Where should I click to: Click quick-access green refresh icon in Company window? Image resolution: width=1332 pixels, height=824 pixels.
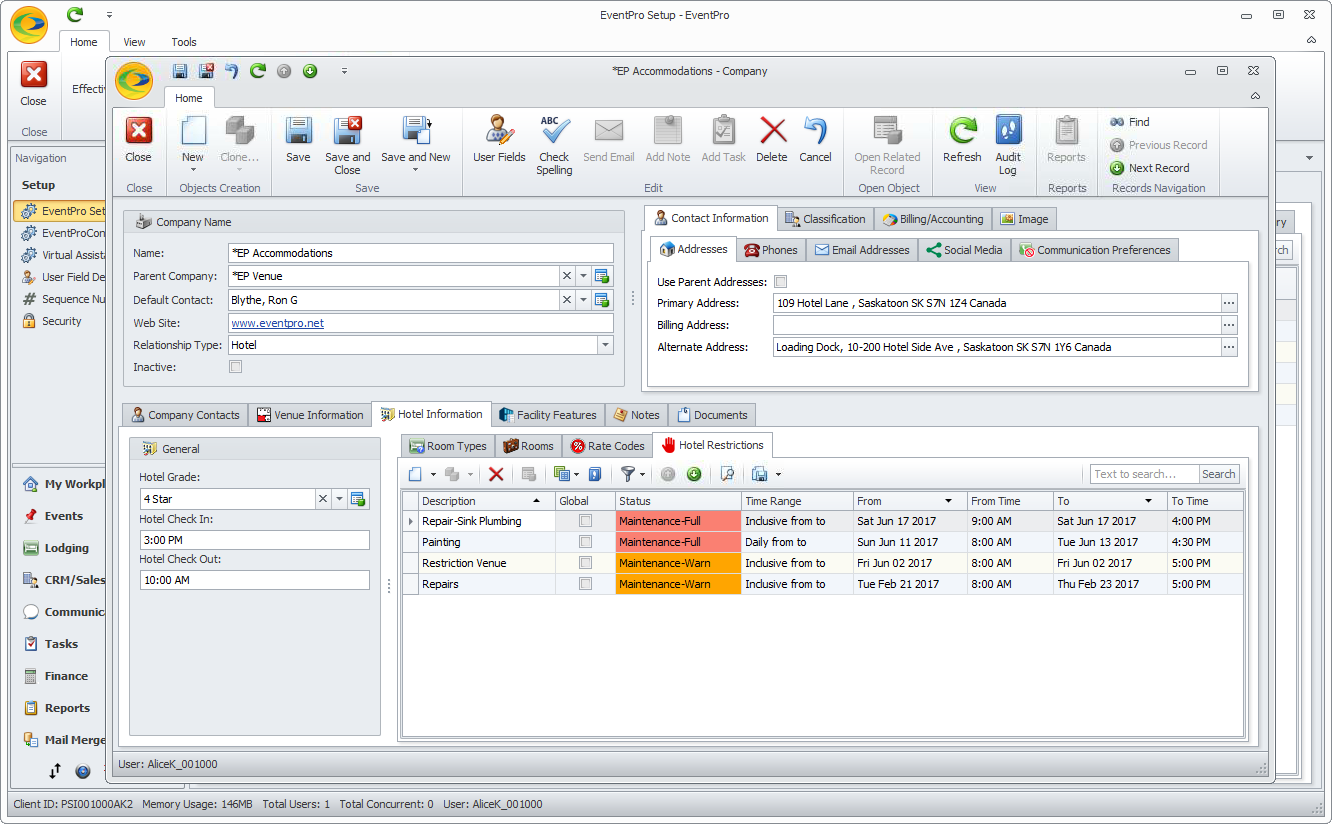[258, 71]
